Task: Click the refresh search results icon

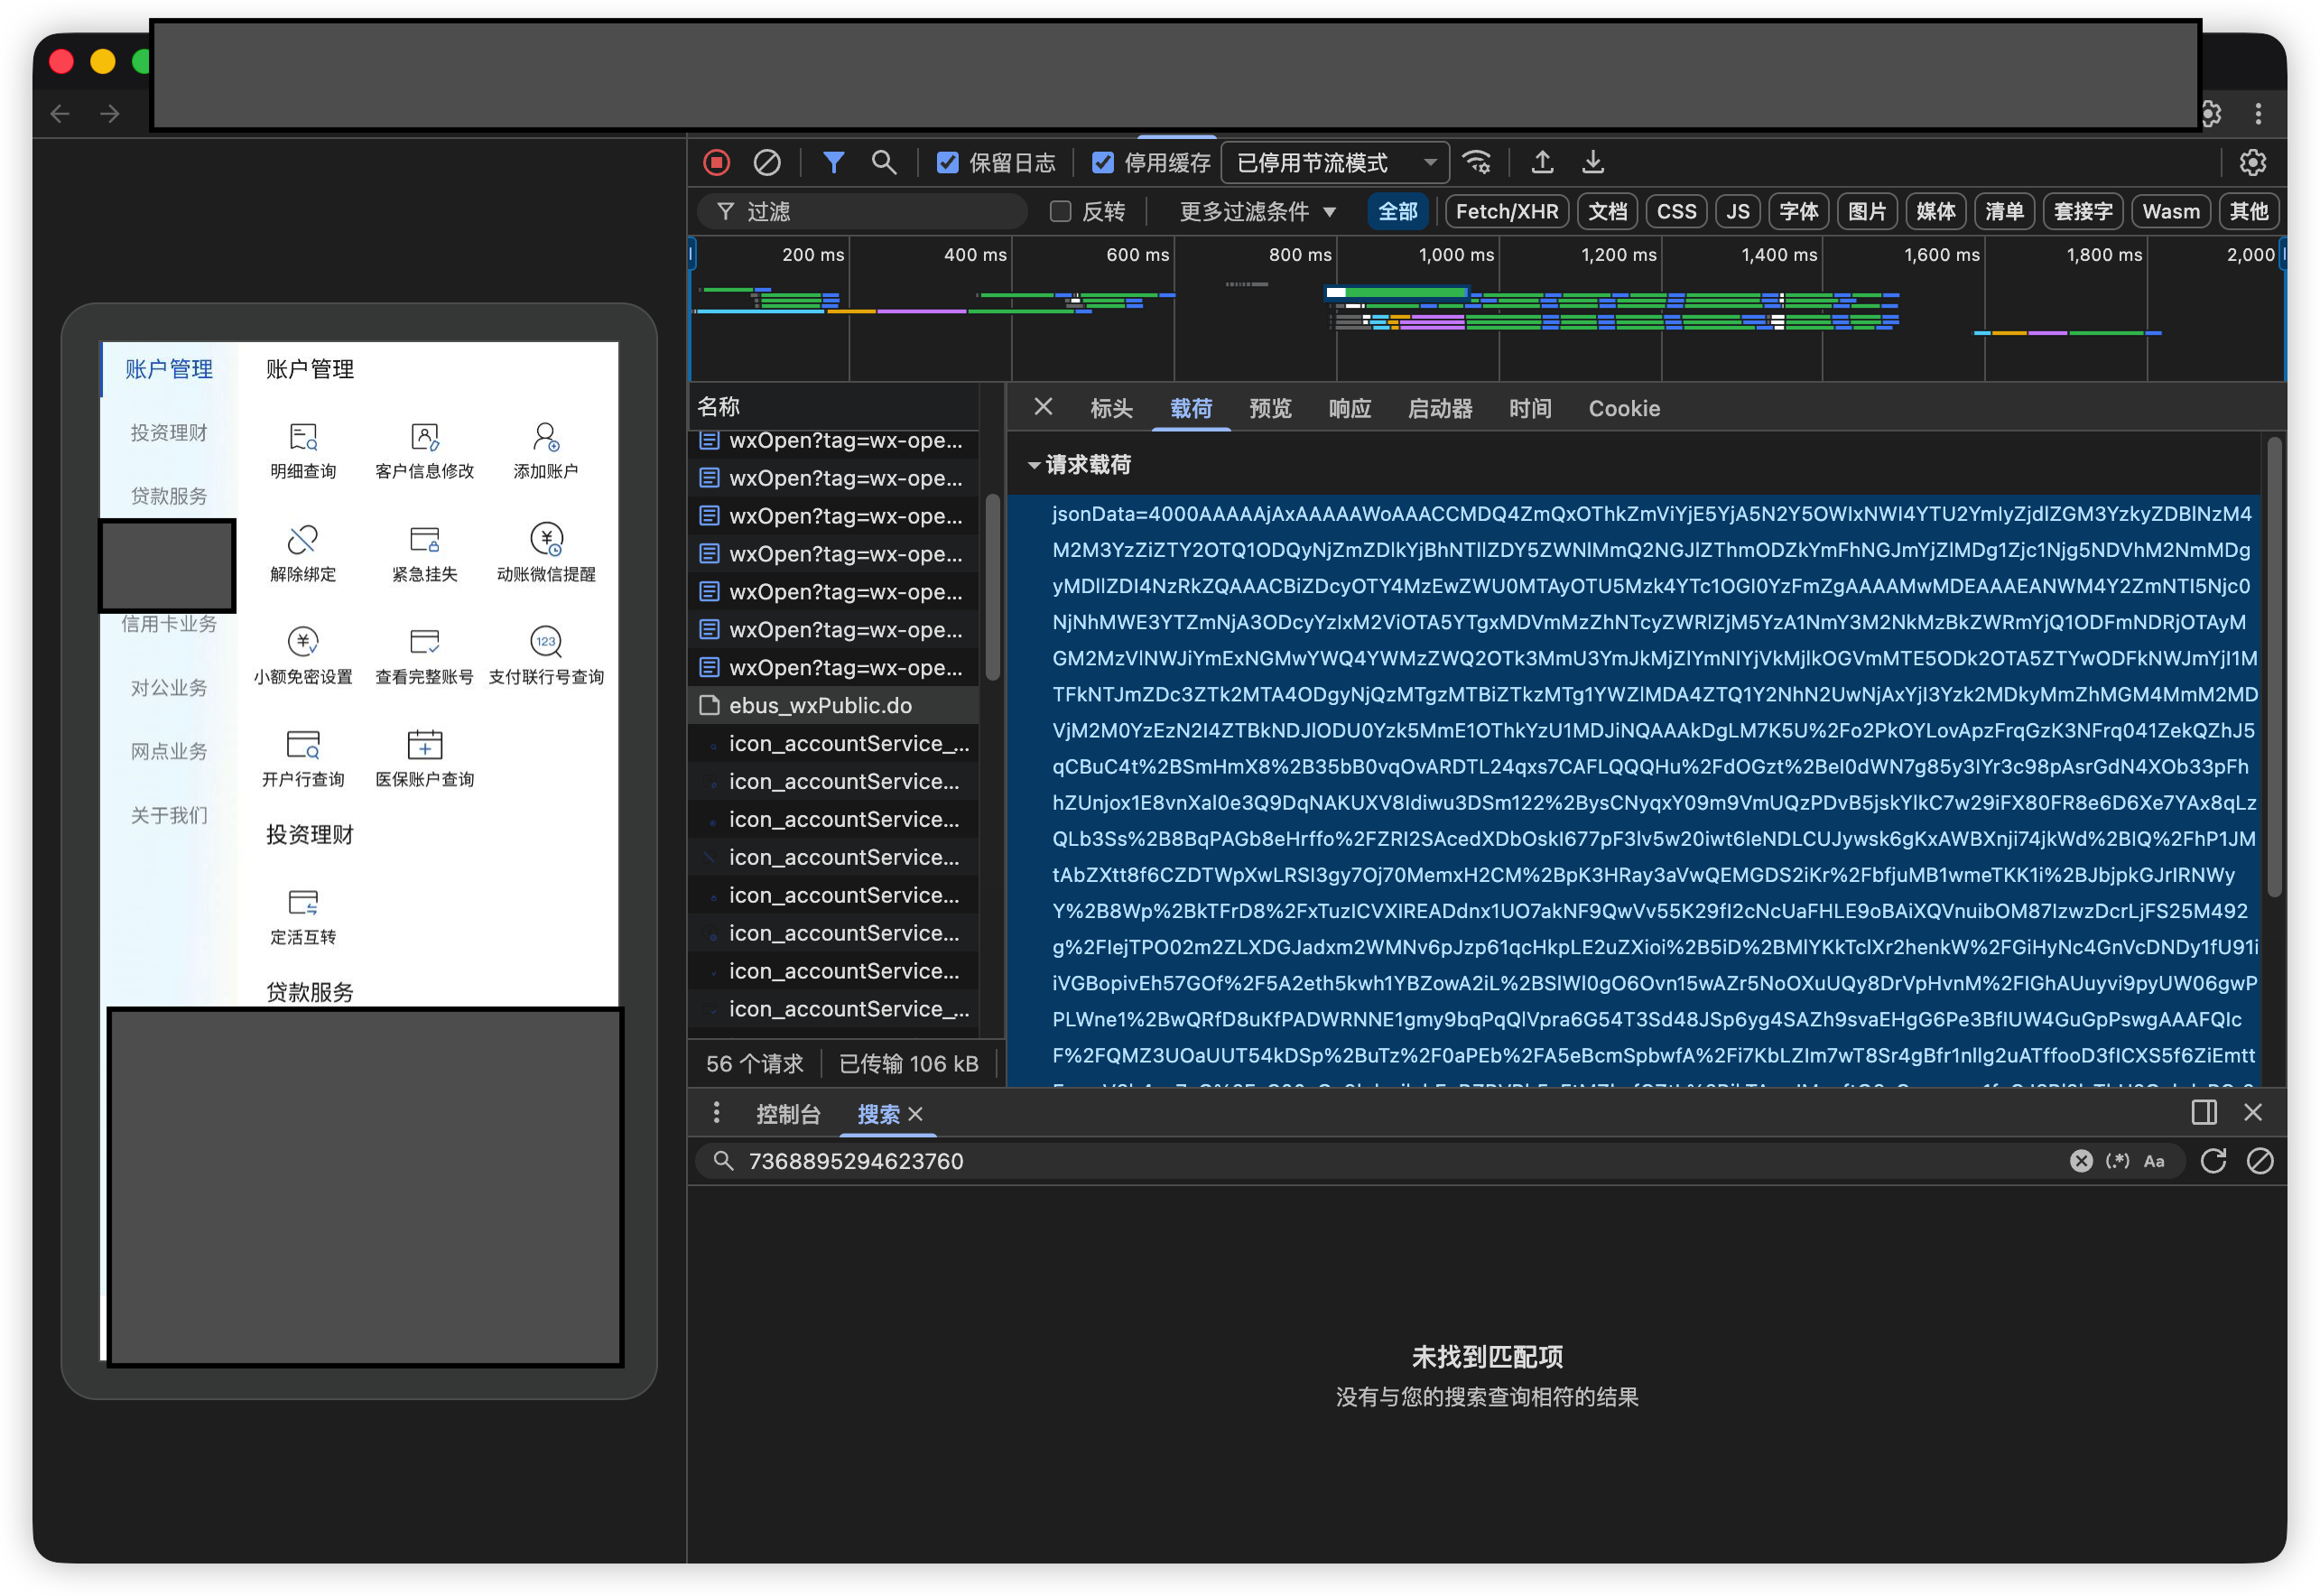Action: pos(2213,1160)
